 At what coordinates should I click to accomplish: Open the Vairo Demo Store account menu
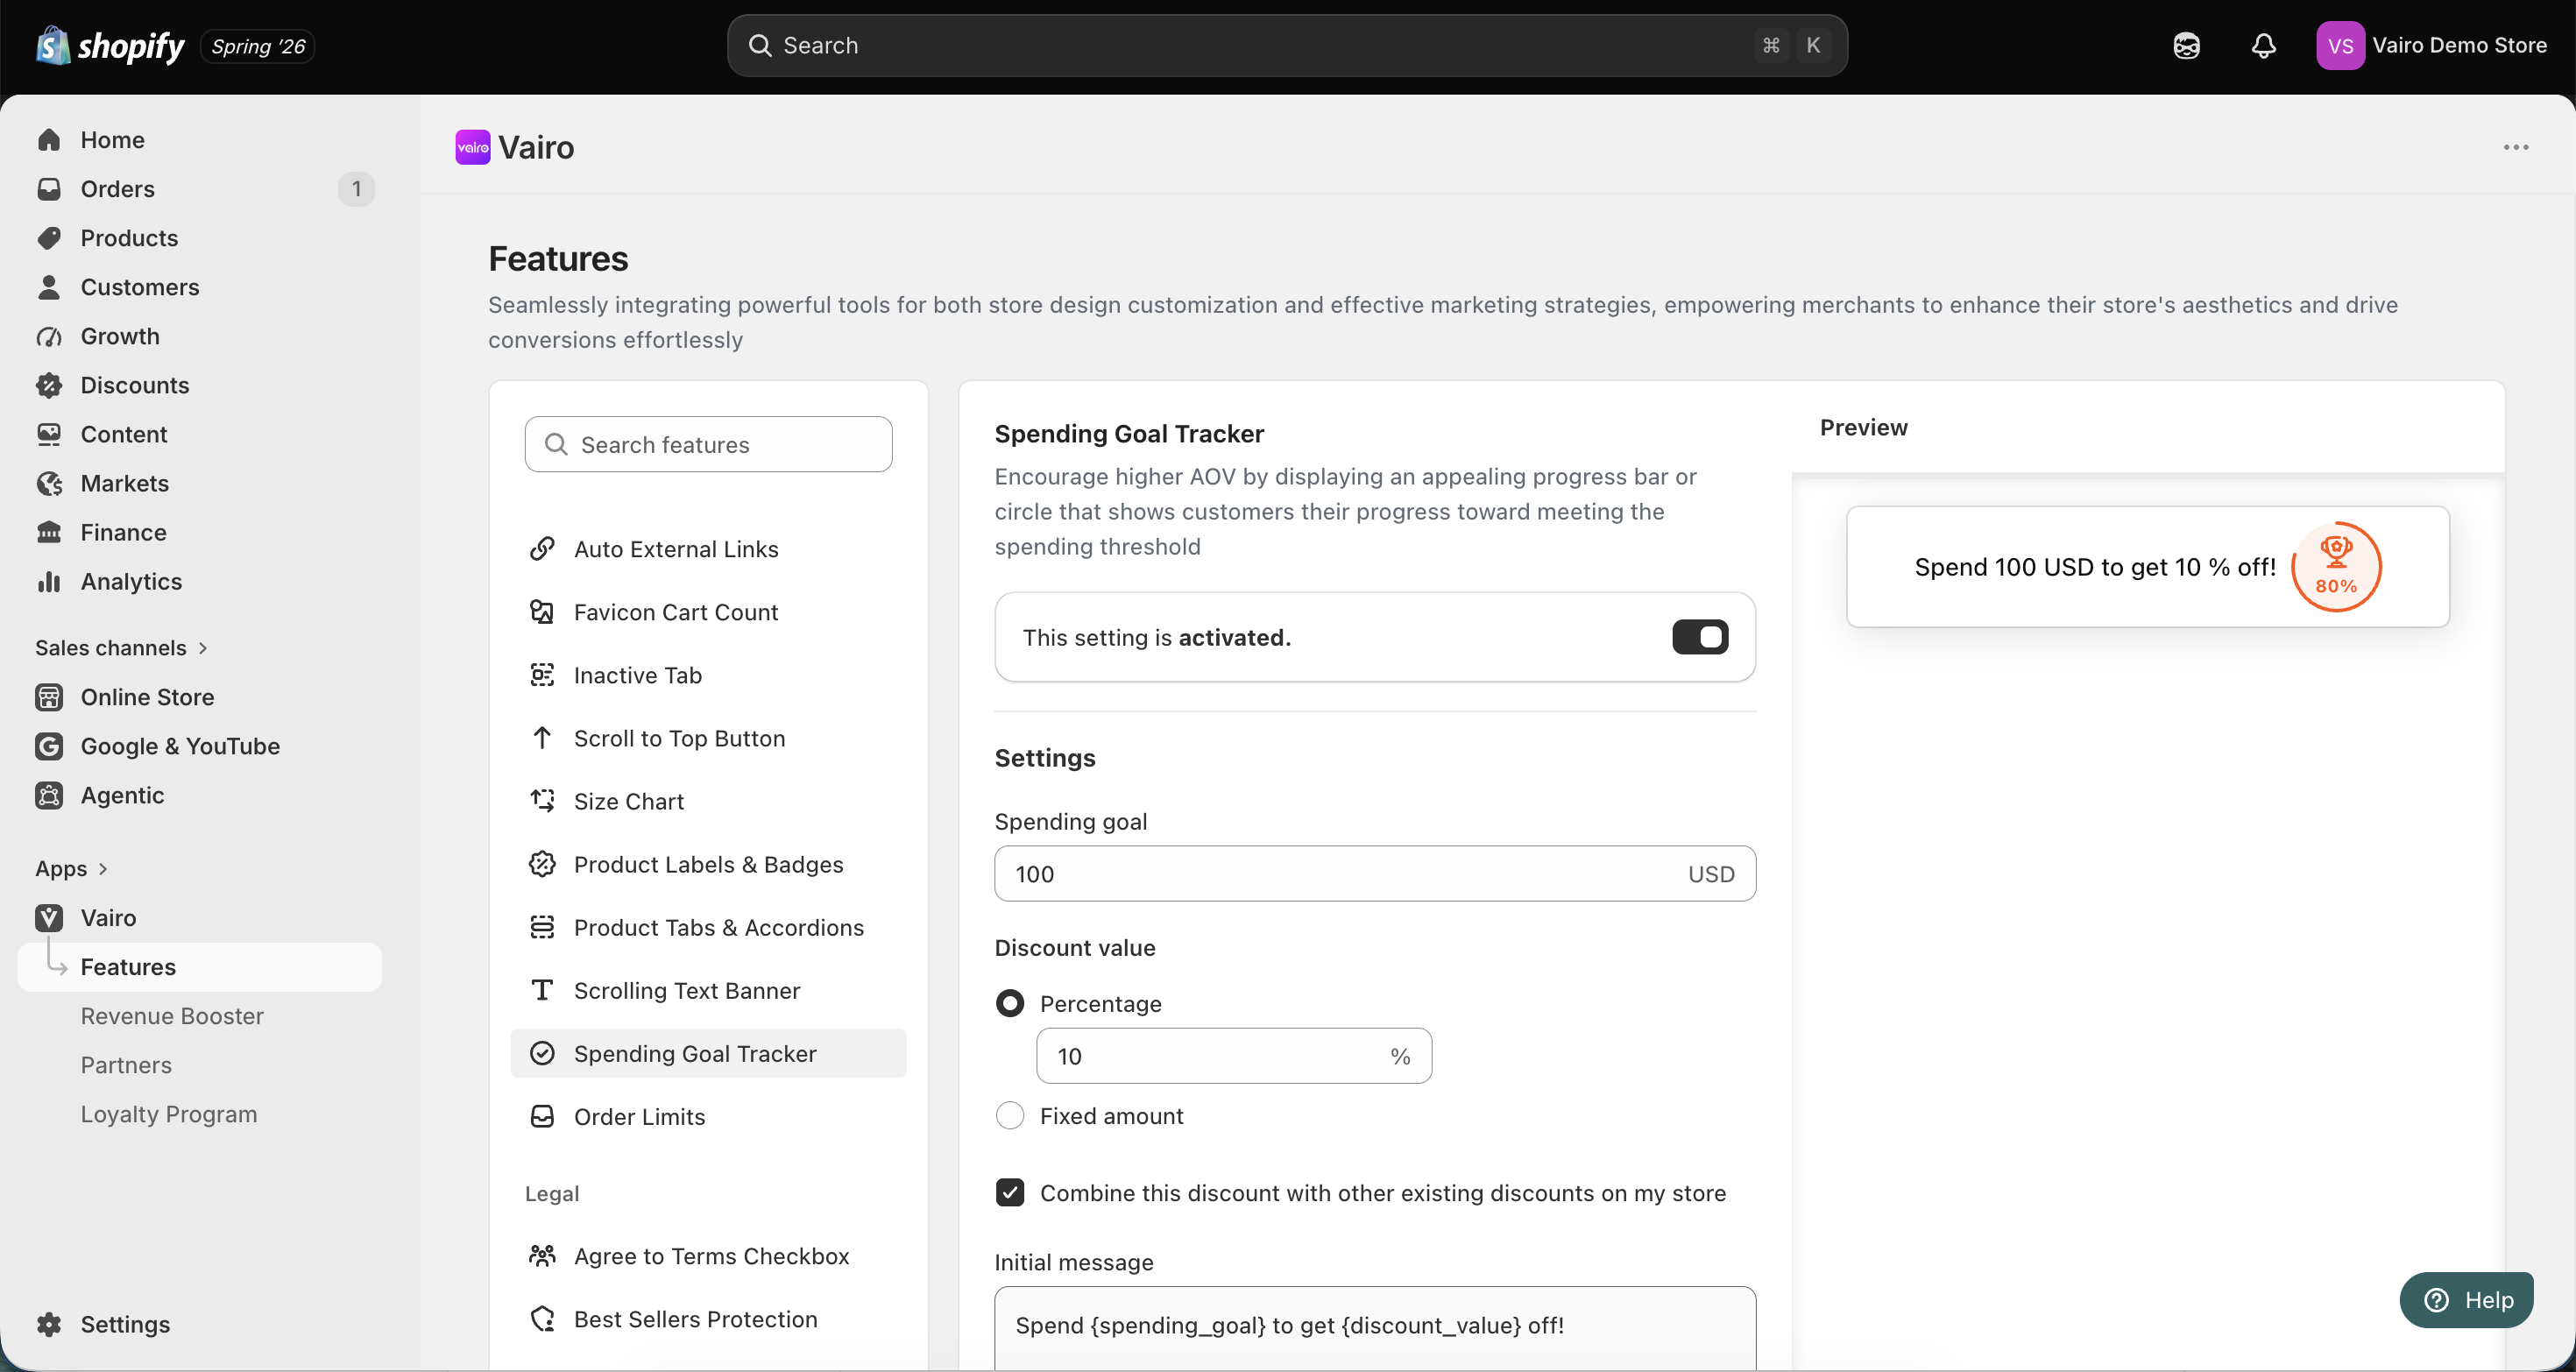pyautogui.click(x=2431, y=46)
